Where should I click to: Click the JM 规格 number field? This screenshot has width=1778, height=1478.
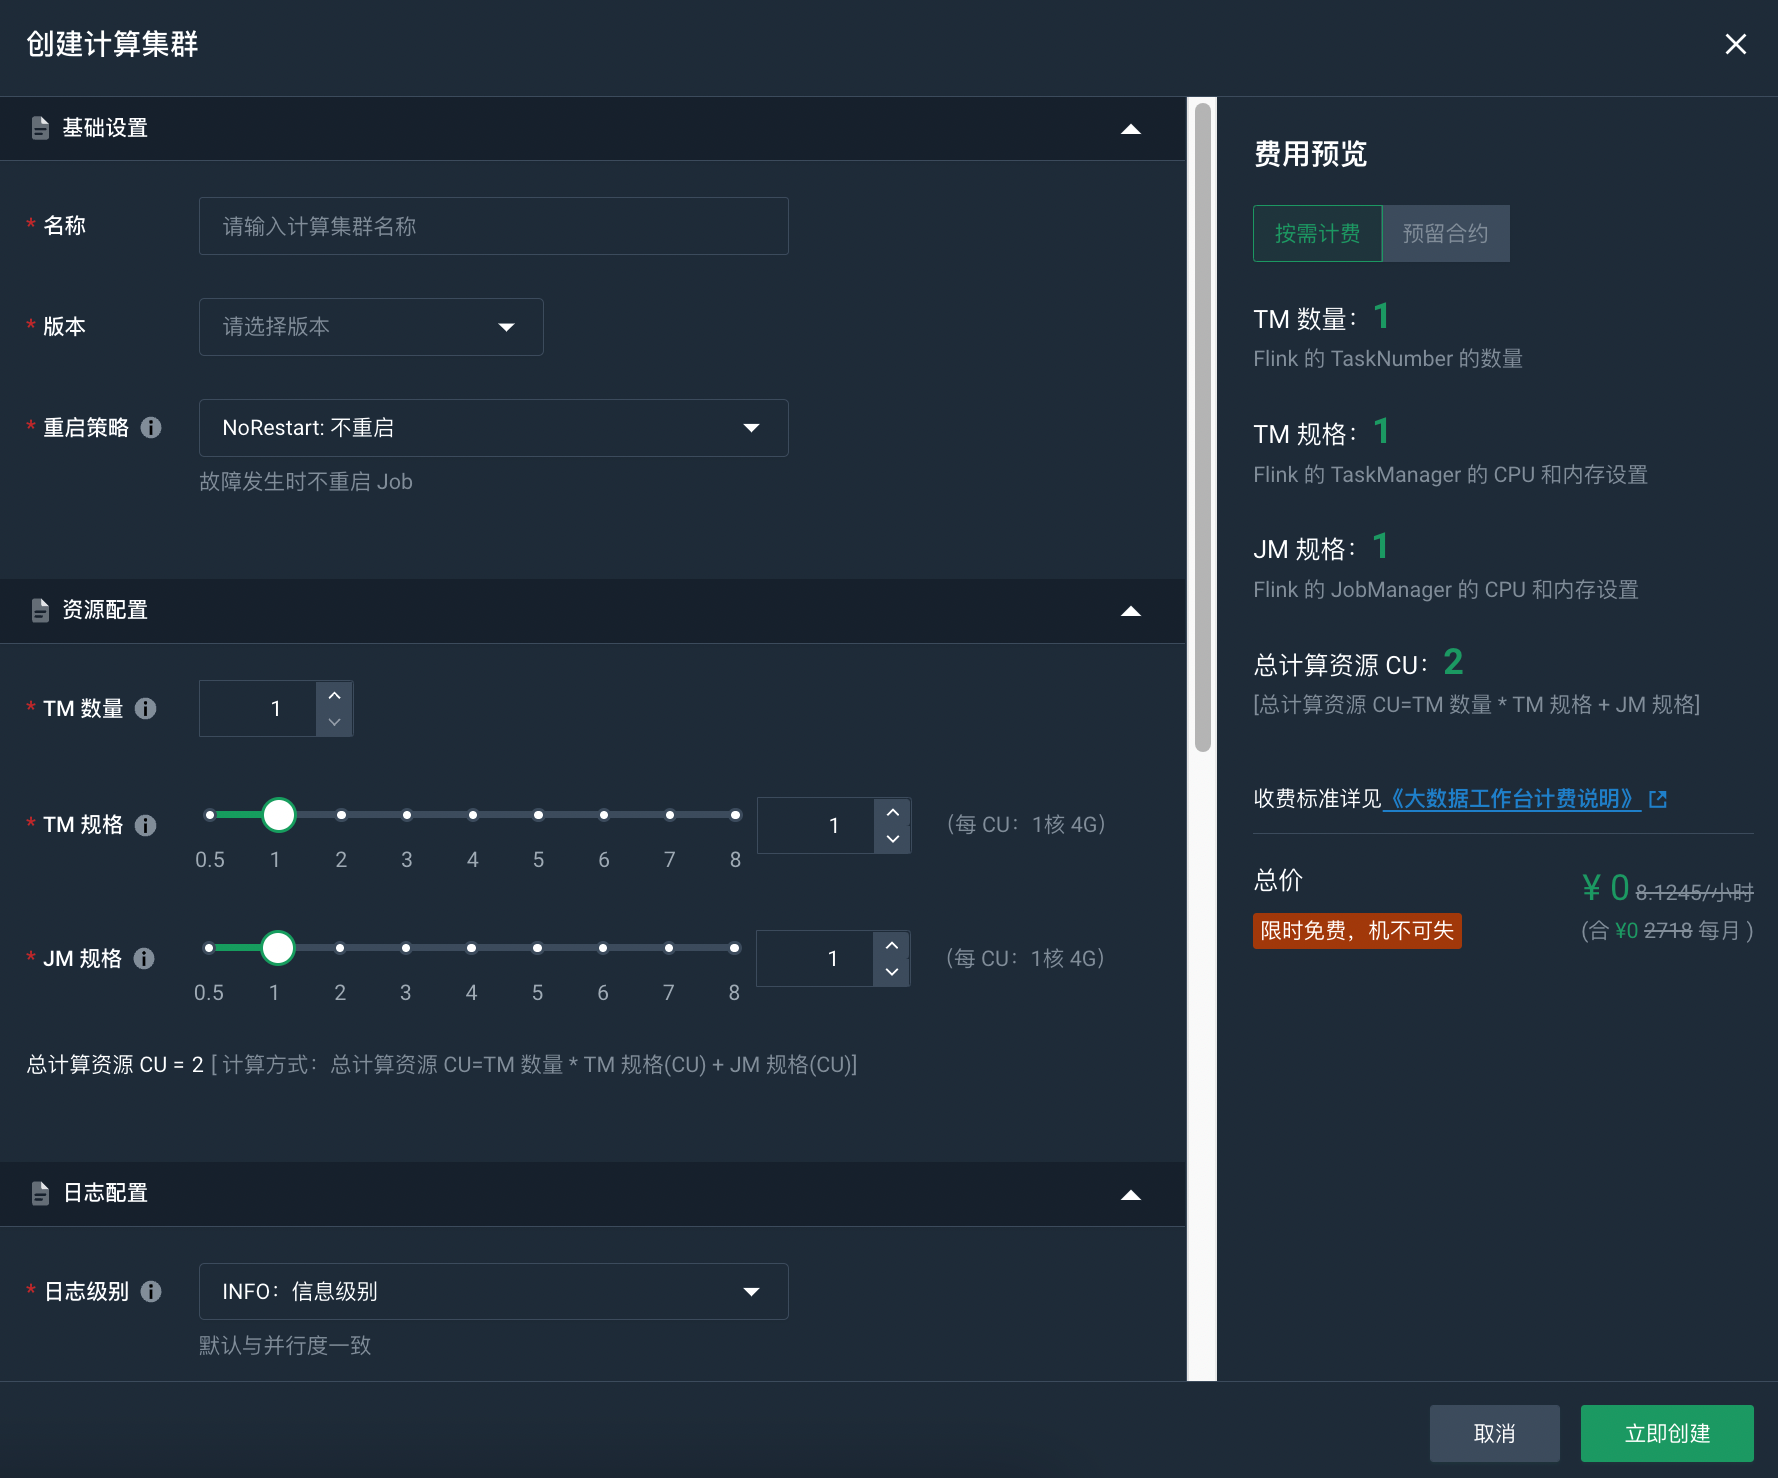pos(815,959)
